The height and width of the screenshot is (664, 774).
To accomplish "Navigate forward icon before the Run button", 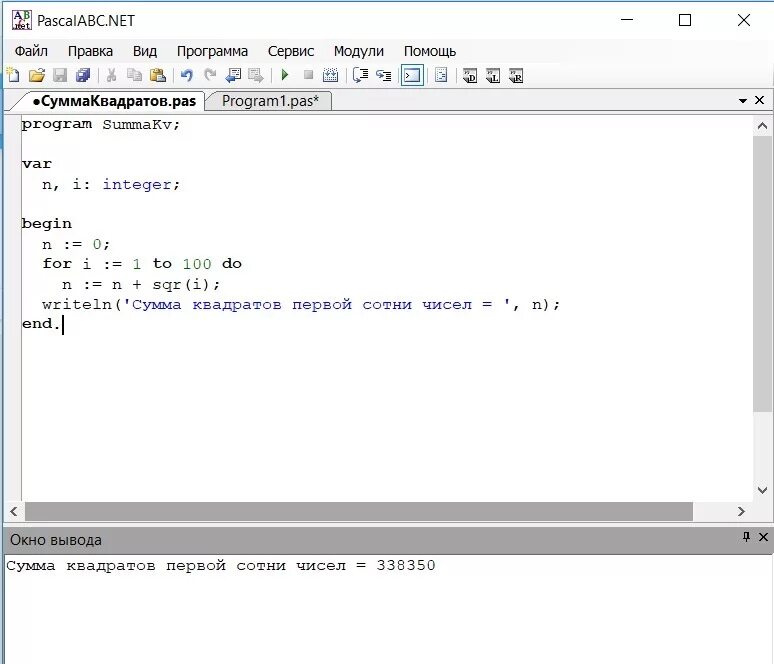I will click(x=256, y=76).
